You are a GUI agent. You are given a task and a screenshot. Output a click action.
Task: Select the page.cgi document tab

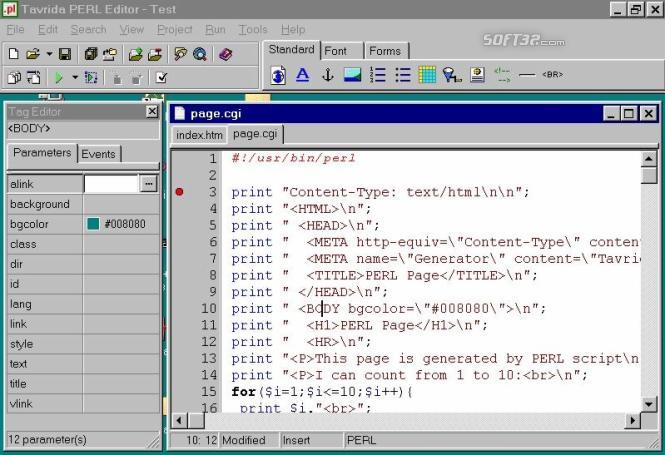(255, 134)
